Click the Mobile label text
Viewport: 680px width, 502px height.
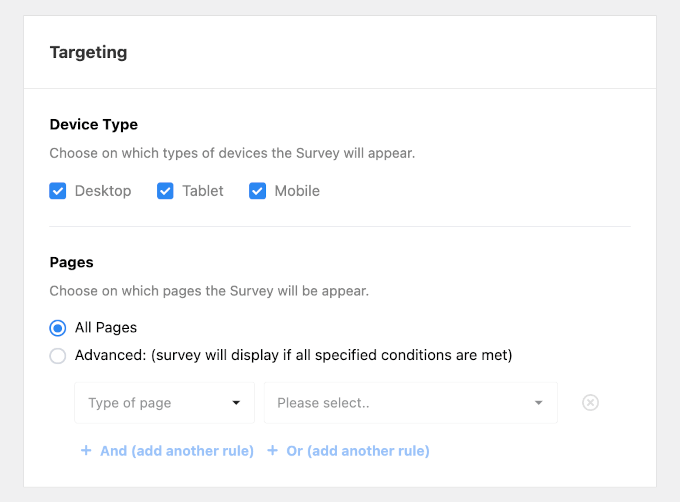point(297,191)
